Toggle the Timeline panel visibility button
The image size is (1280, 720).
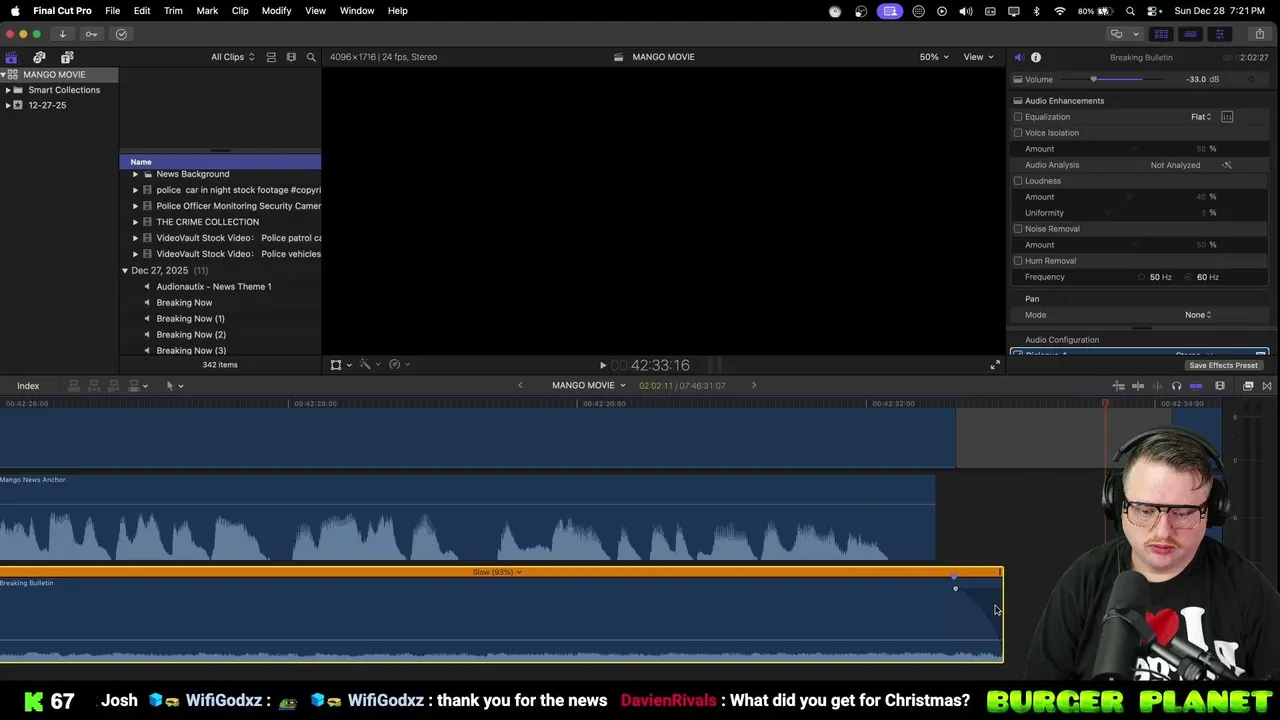(x=1190, y=34)
